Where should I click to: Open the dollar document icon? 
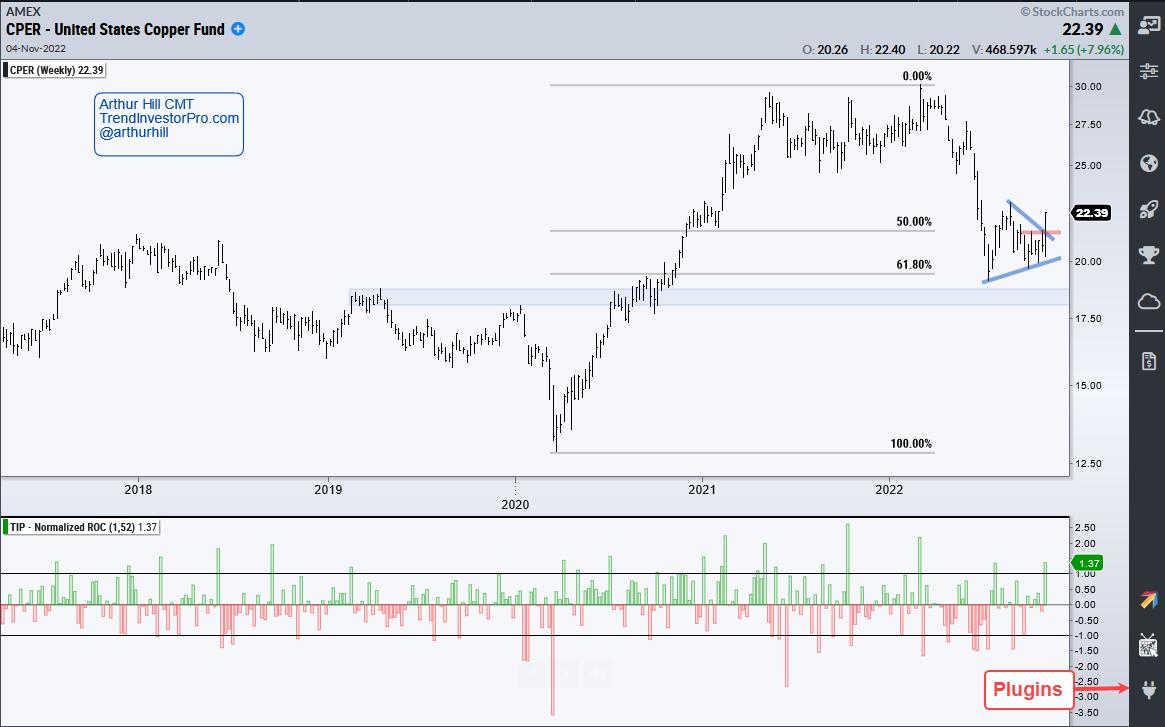pyautogui.click(x=1147, y=359)
